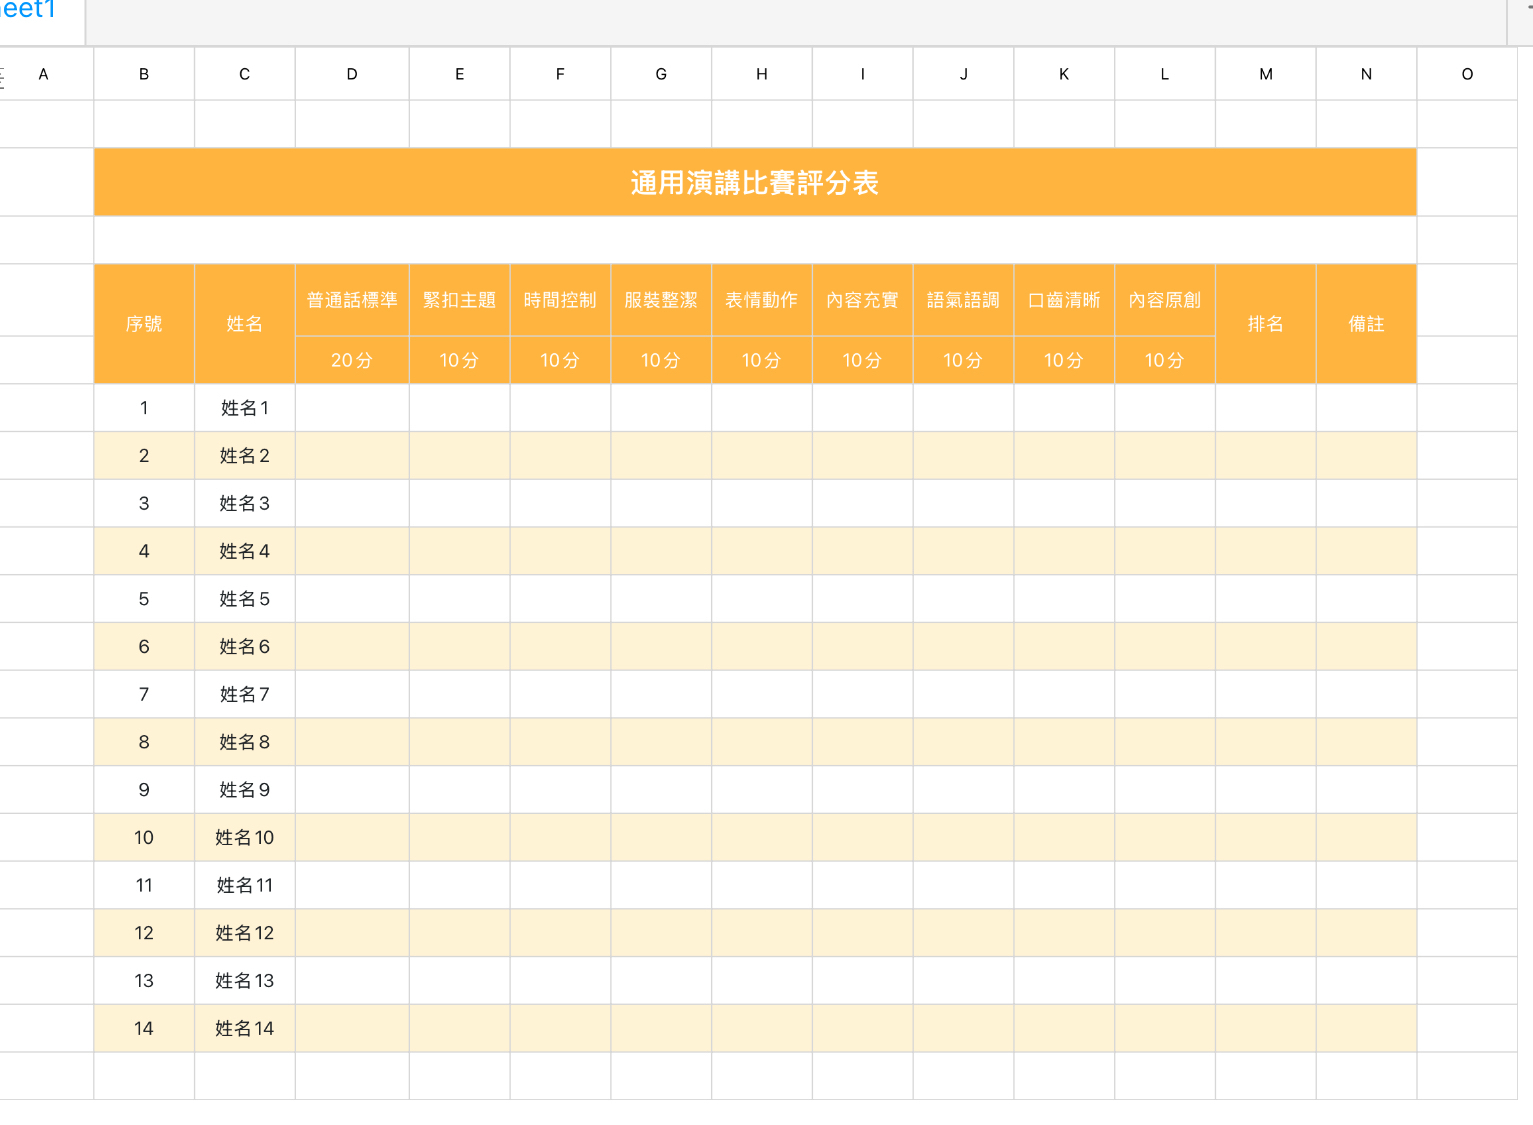Click the 20分 score cell

click(352, 360)
